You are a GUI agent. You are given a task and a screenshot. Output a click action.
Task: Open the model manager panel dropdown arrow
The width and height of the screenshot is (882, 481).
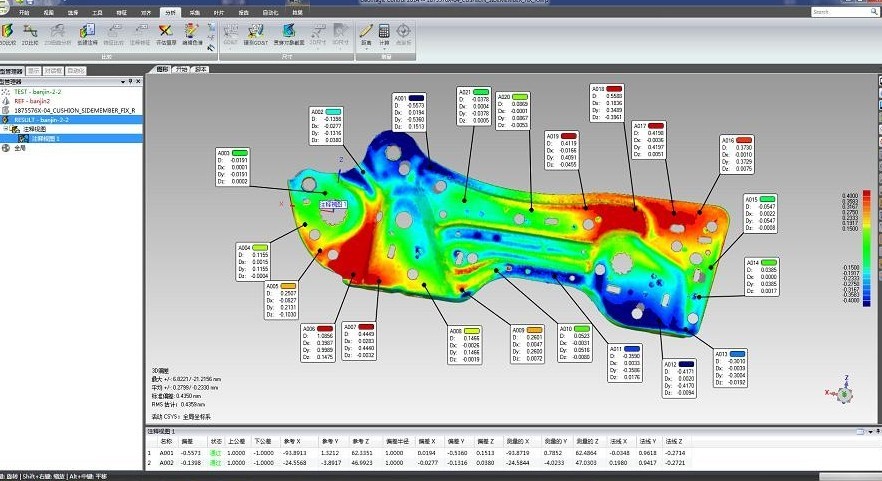coord(123,82)
